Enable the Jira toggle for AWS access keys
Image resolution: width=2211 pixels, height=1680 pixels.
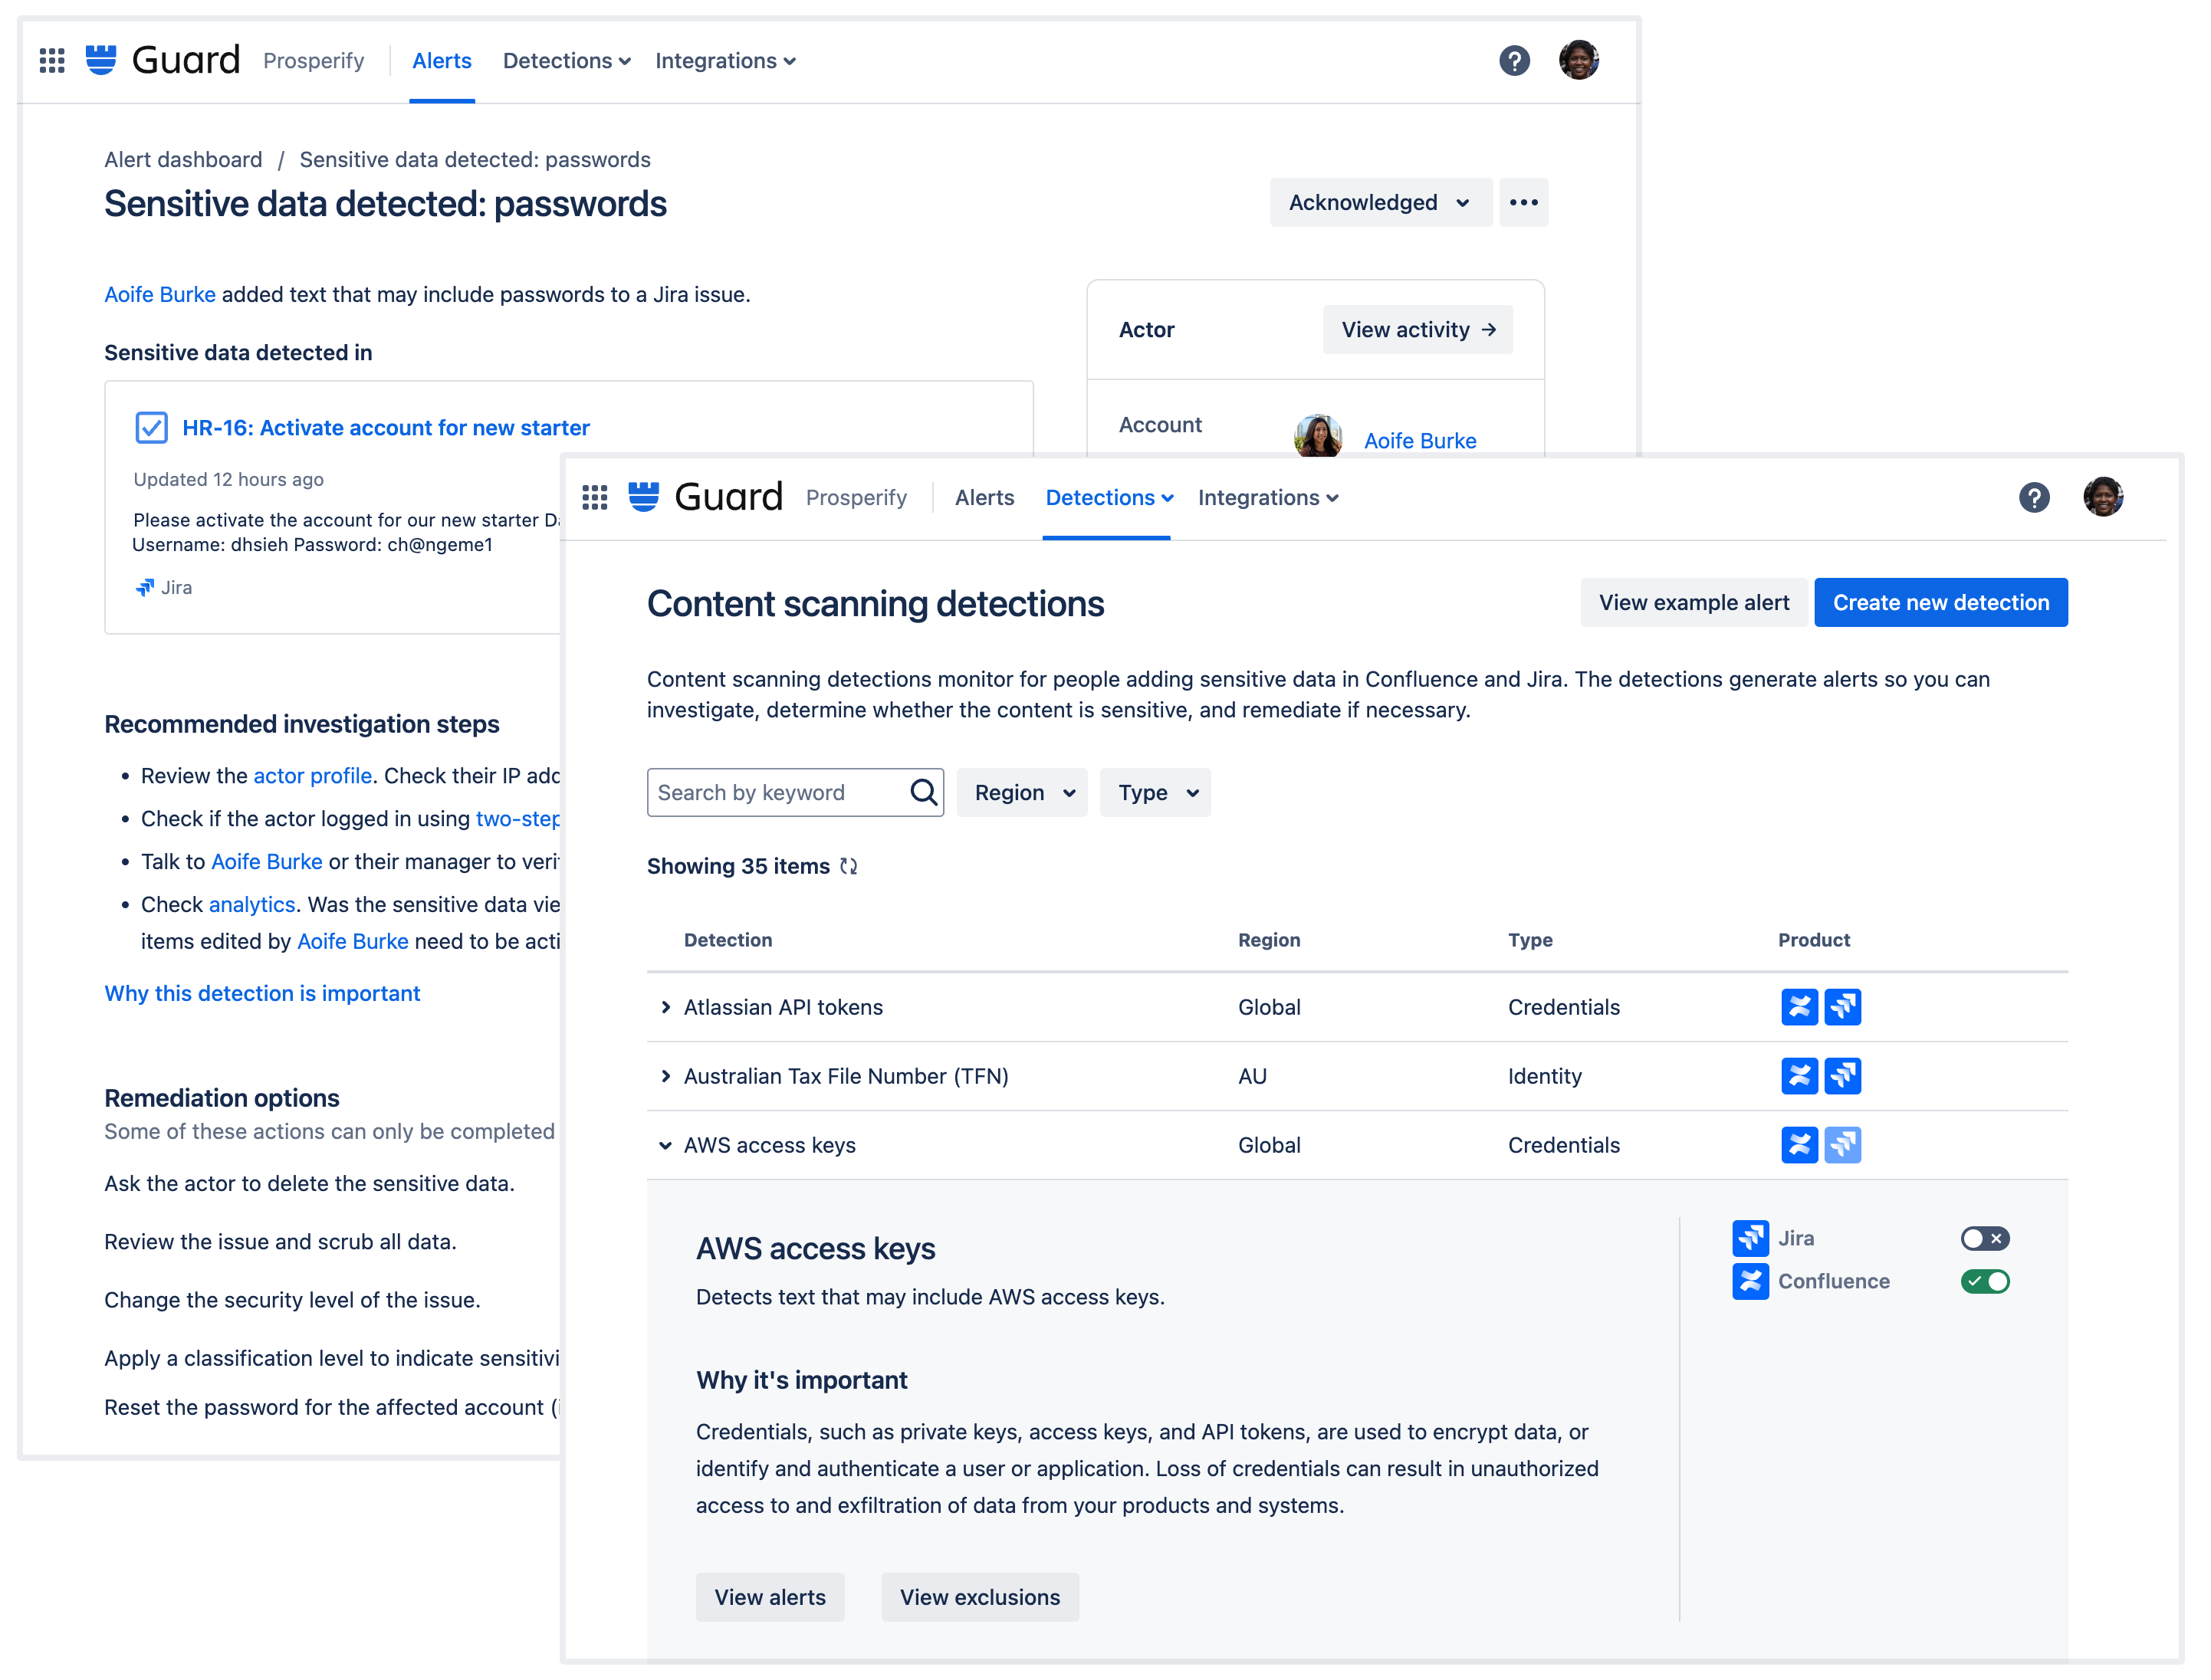click(1985, 1238)
